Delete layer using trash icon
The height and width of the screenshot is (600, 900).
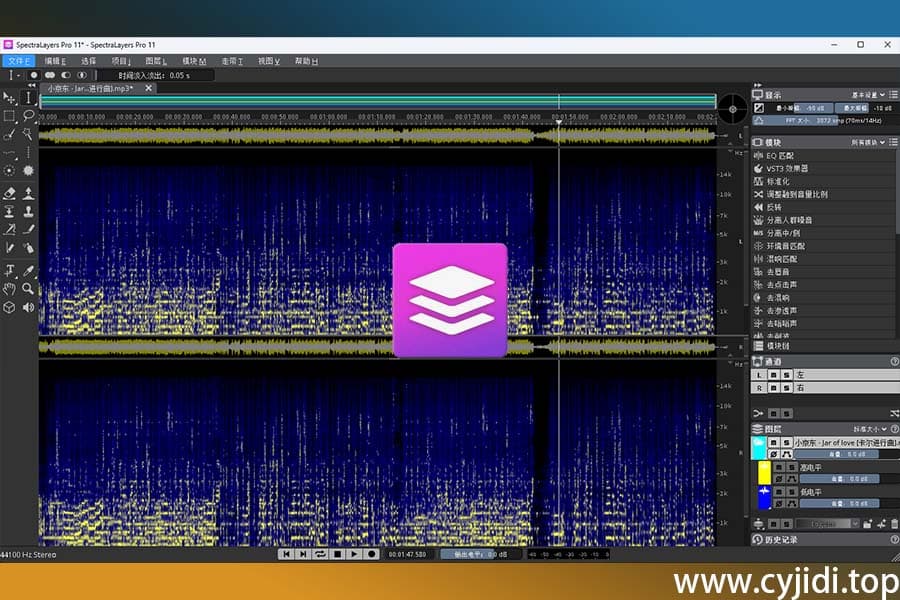895,524
